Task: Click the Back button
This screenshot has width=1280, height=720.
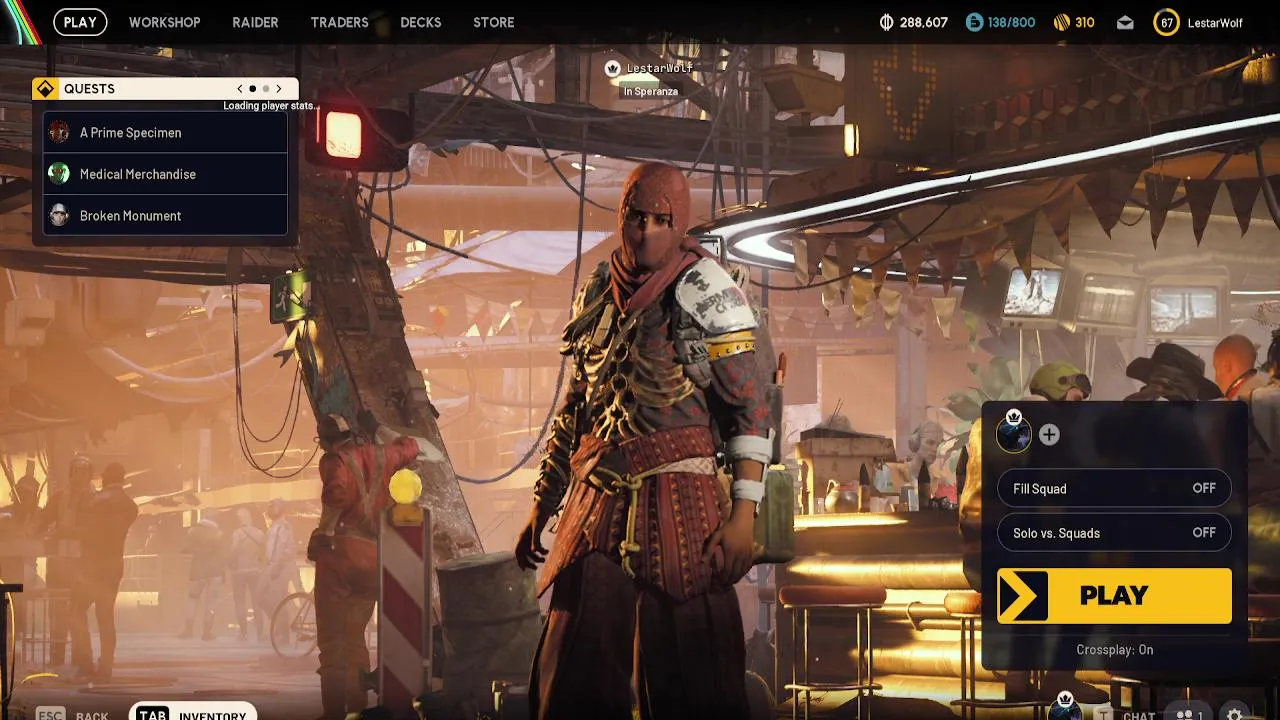Action: [x=73, y=714]
